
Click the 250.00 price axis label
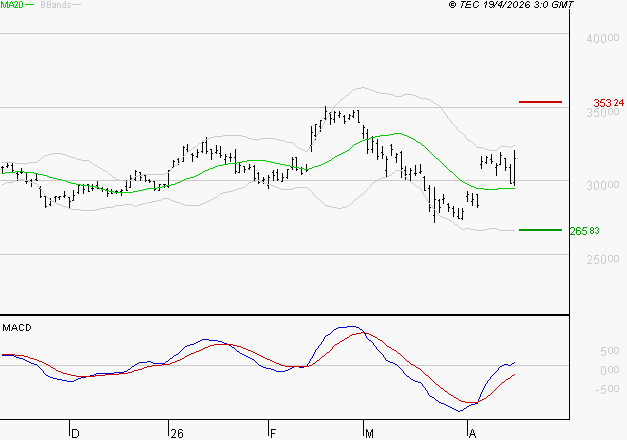(x=603, y=260)
